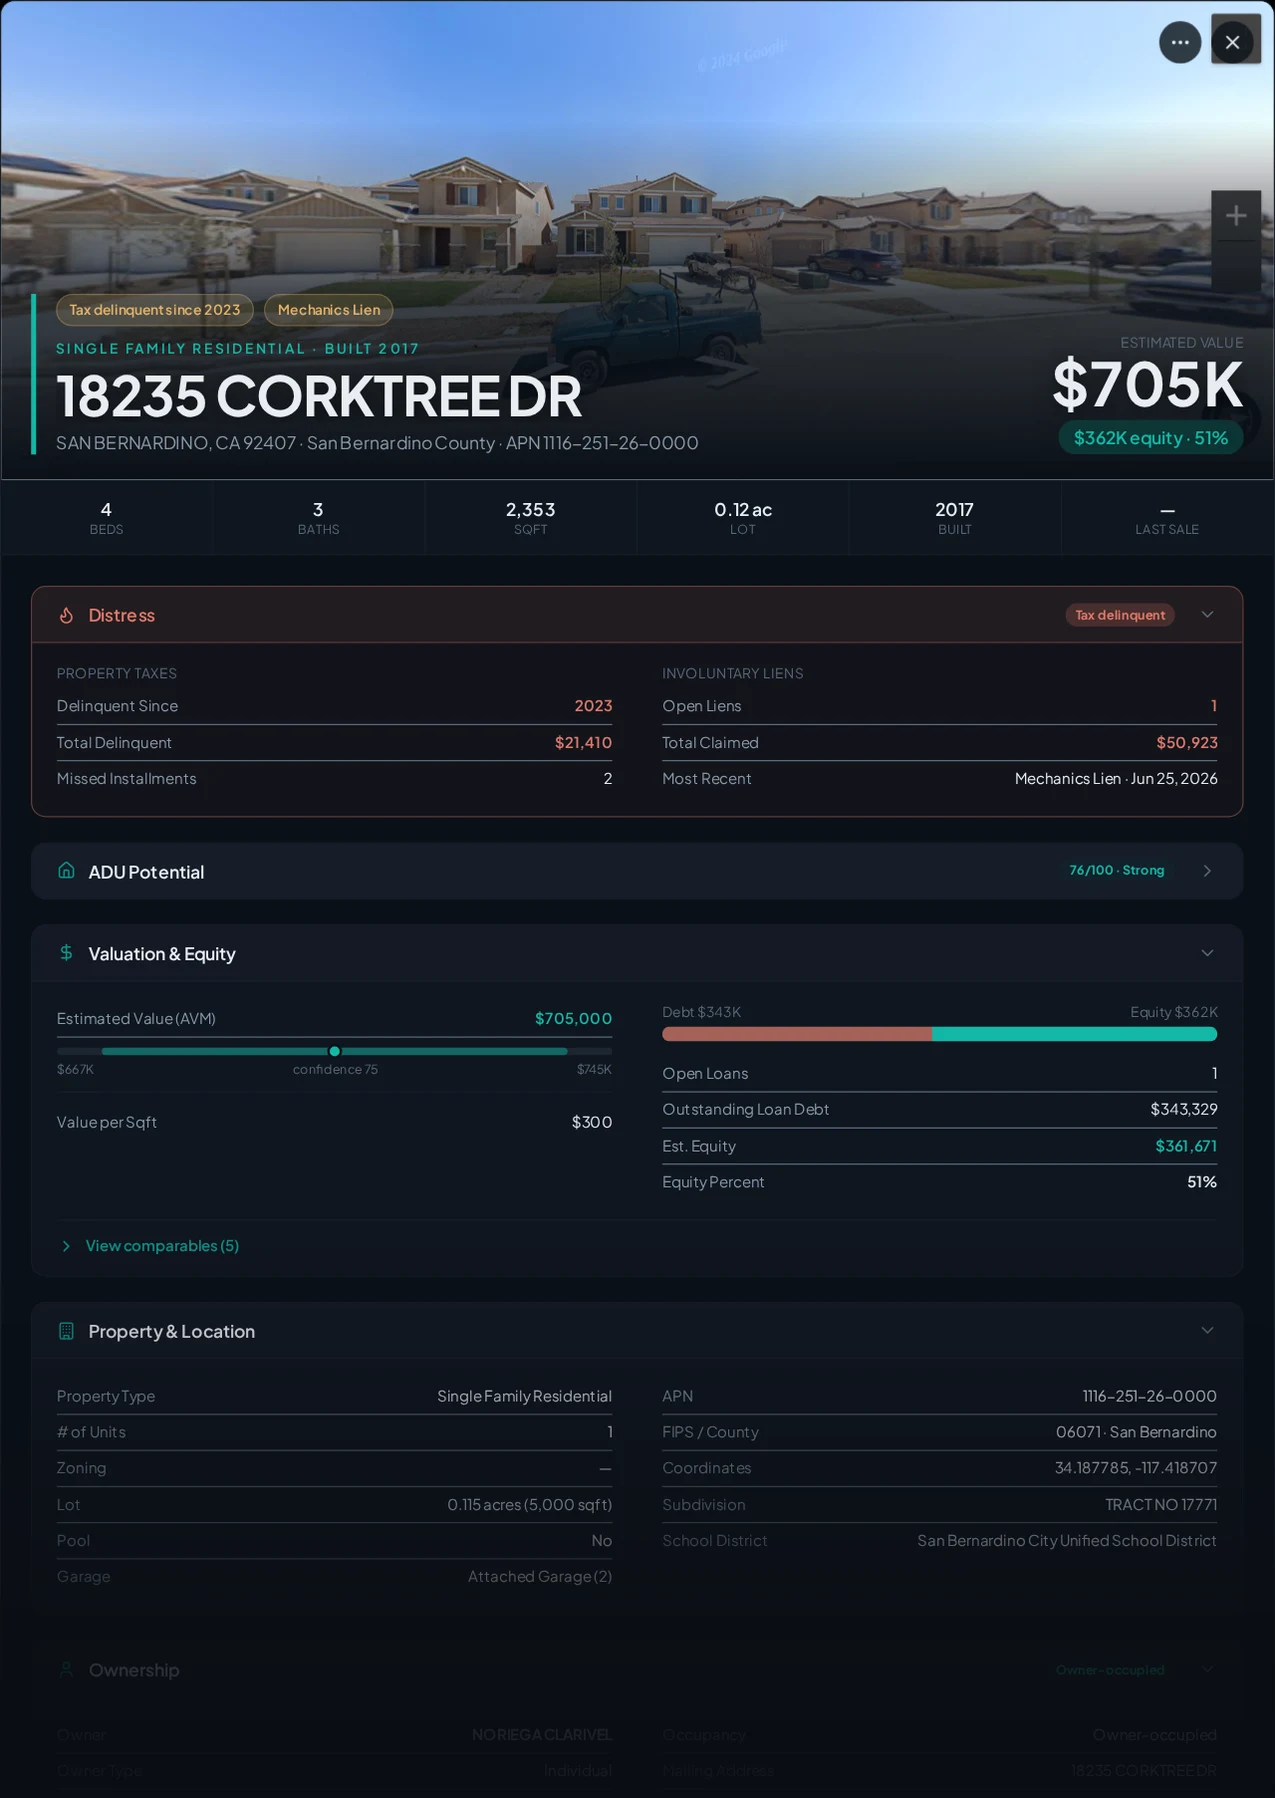The width and height of the screenshot is (1275, 1798).
Task: Click the 76/100 · Strong score badge
Action: (1117, 871)
